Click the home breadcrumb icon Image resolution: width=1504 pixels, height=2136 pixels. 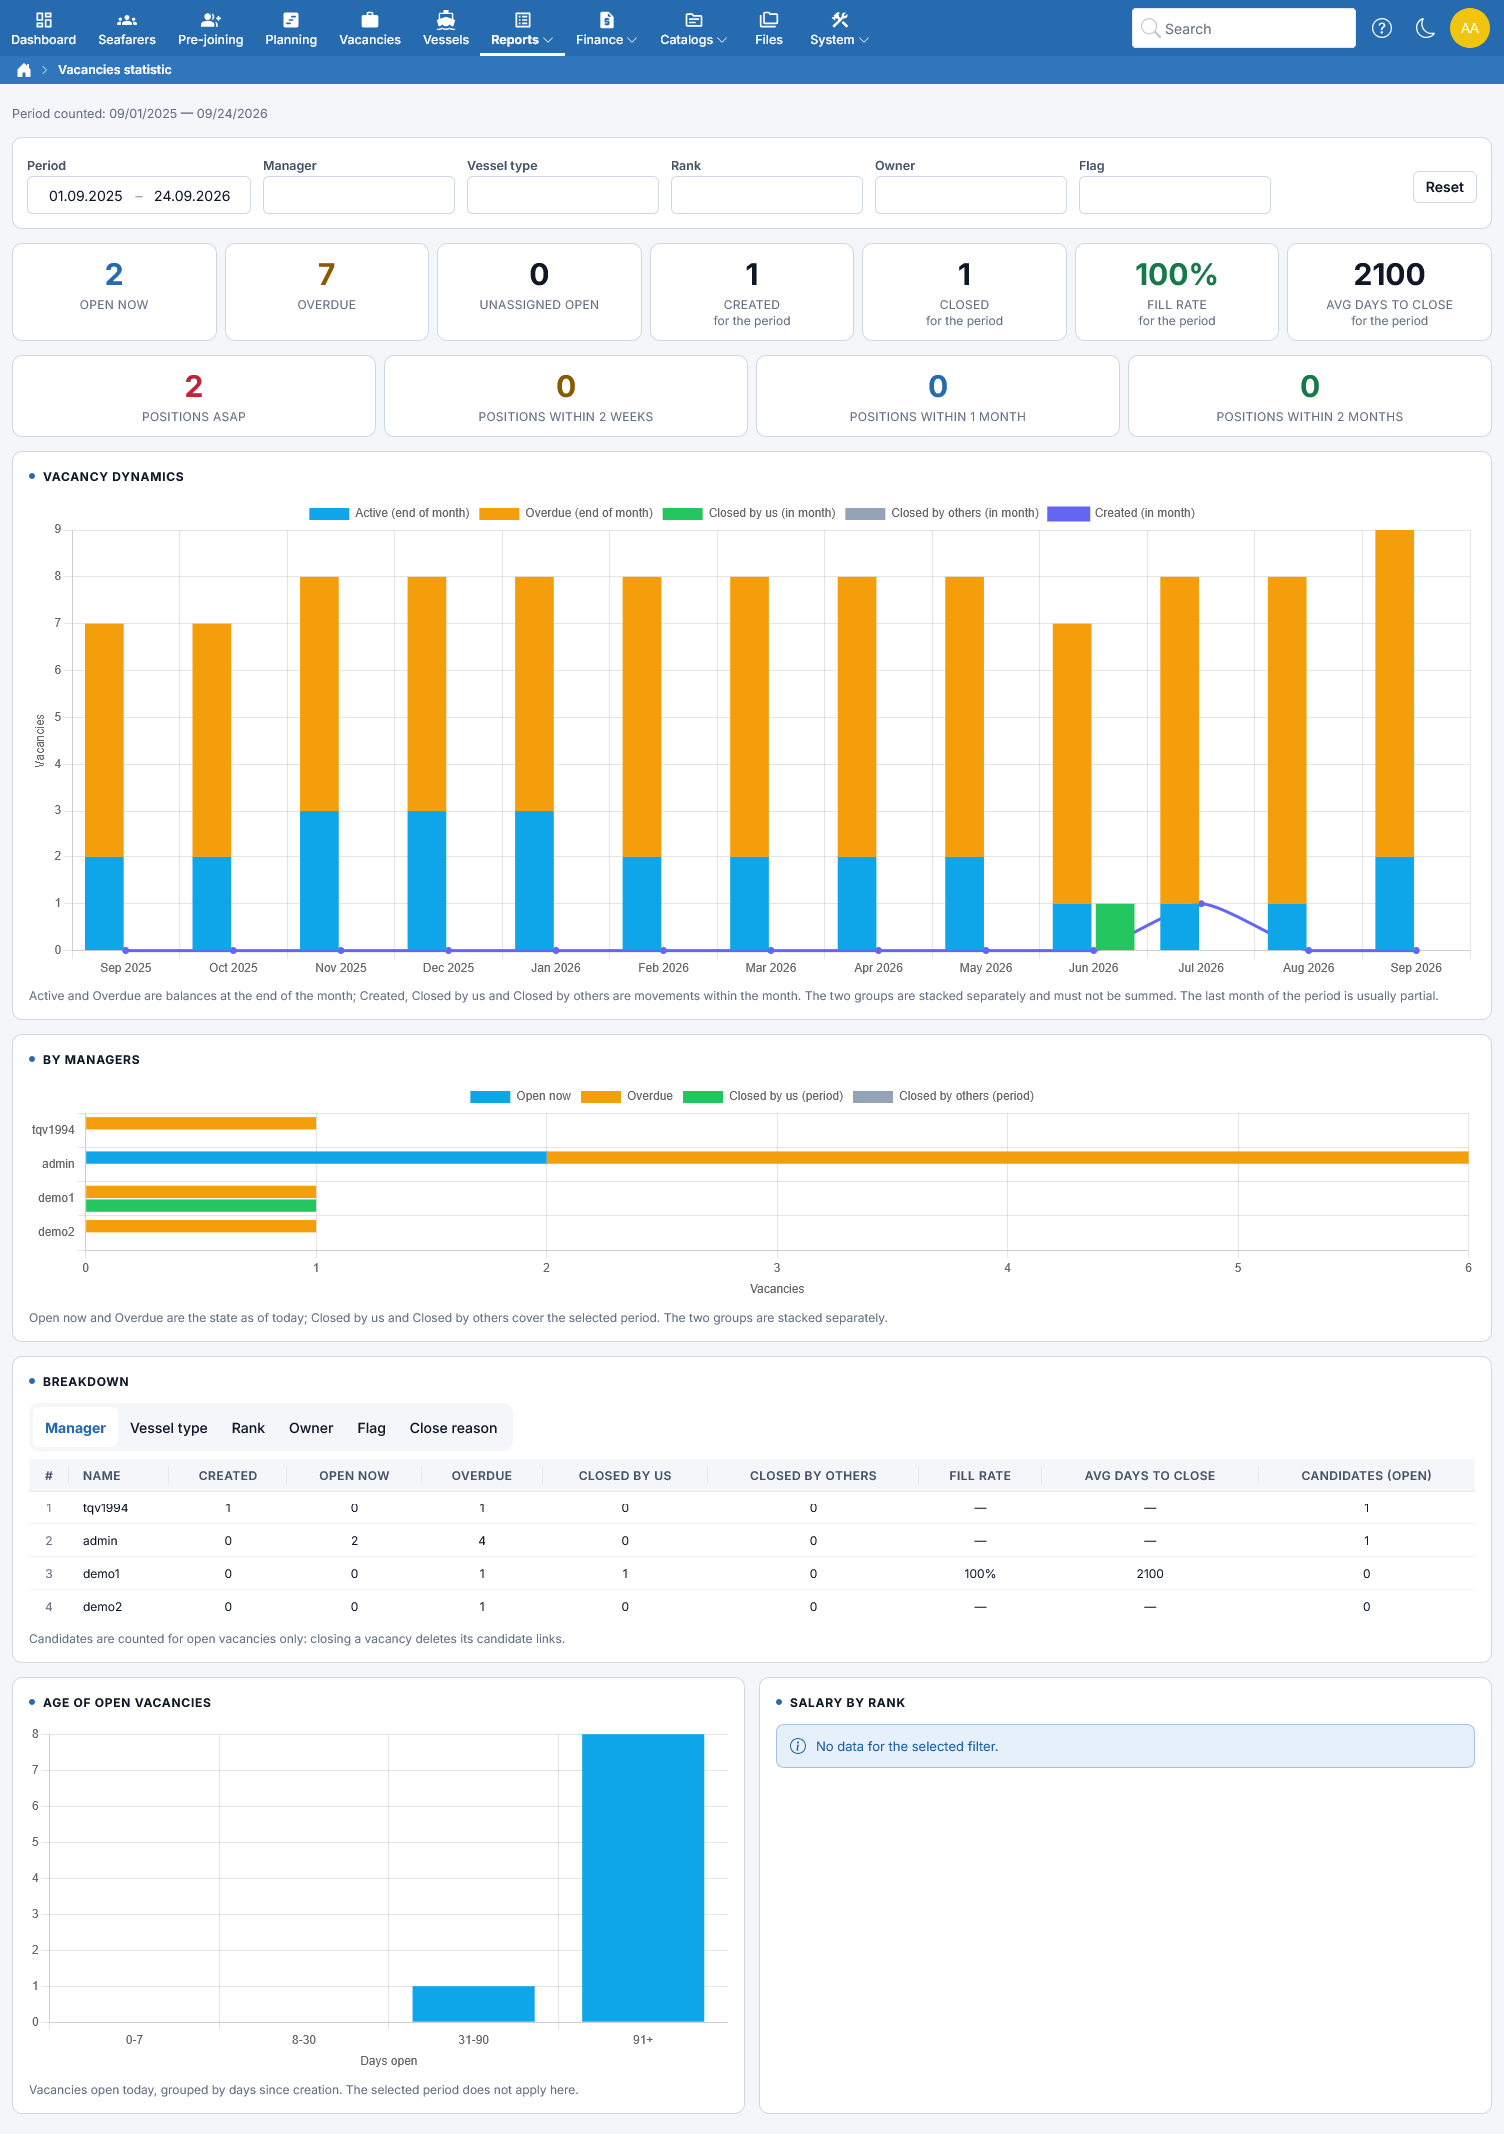[x=24, y=70]
